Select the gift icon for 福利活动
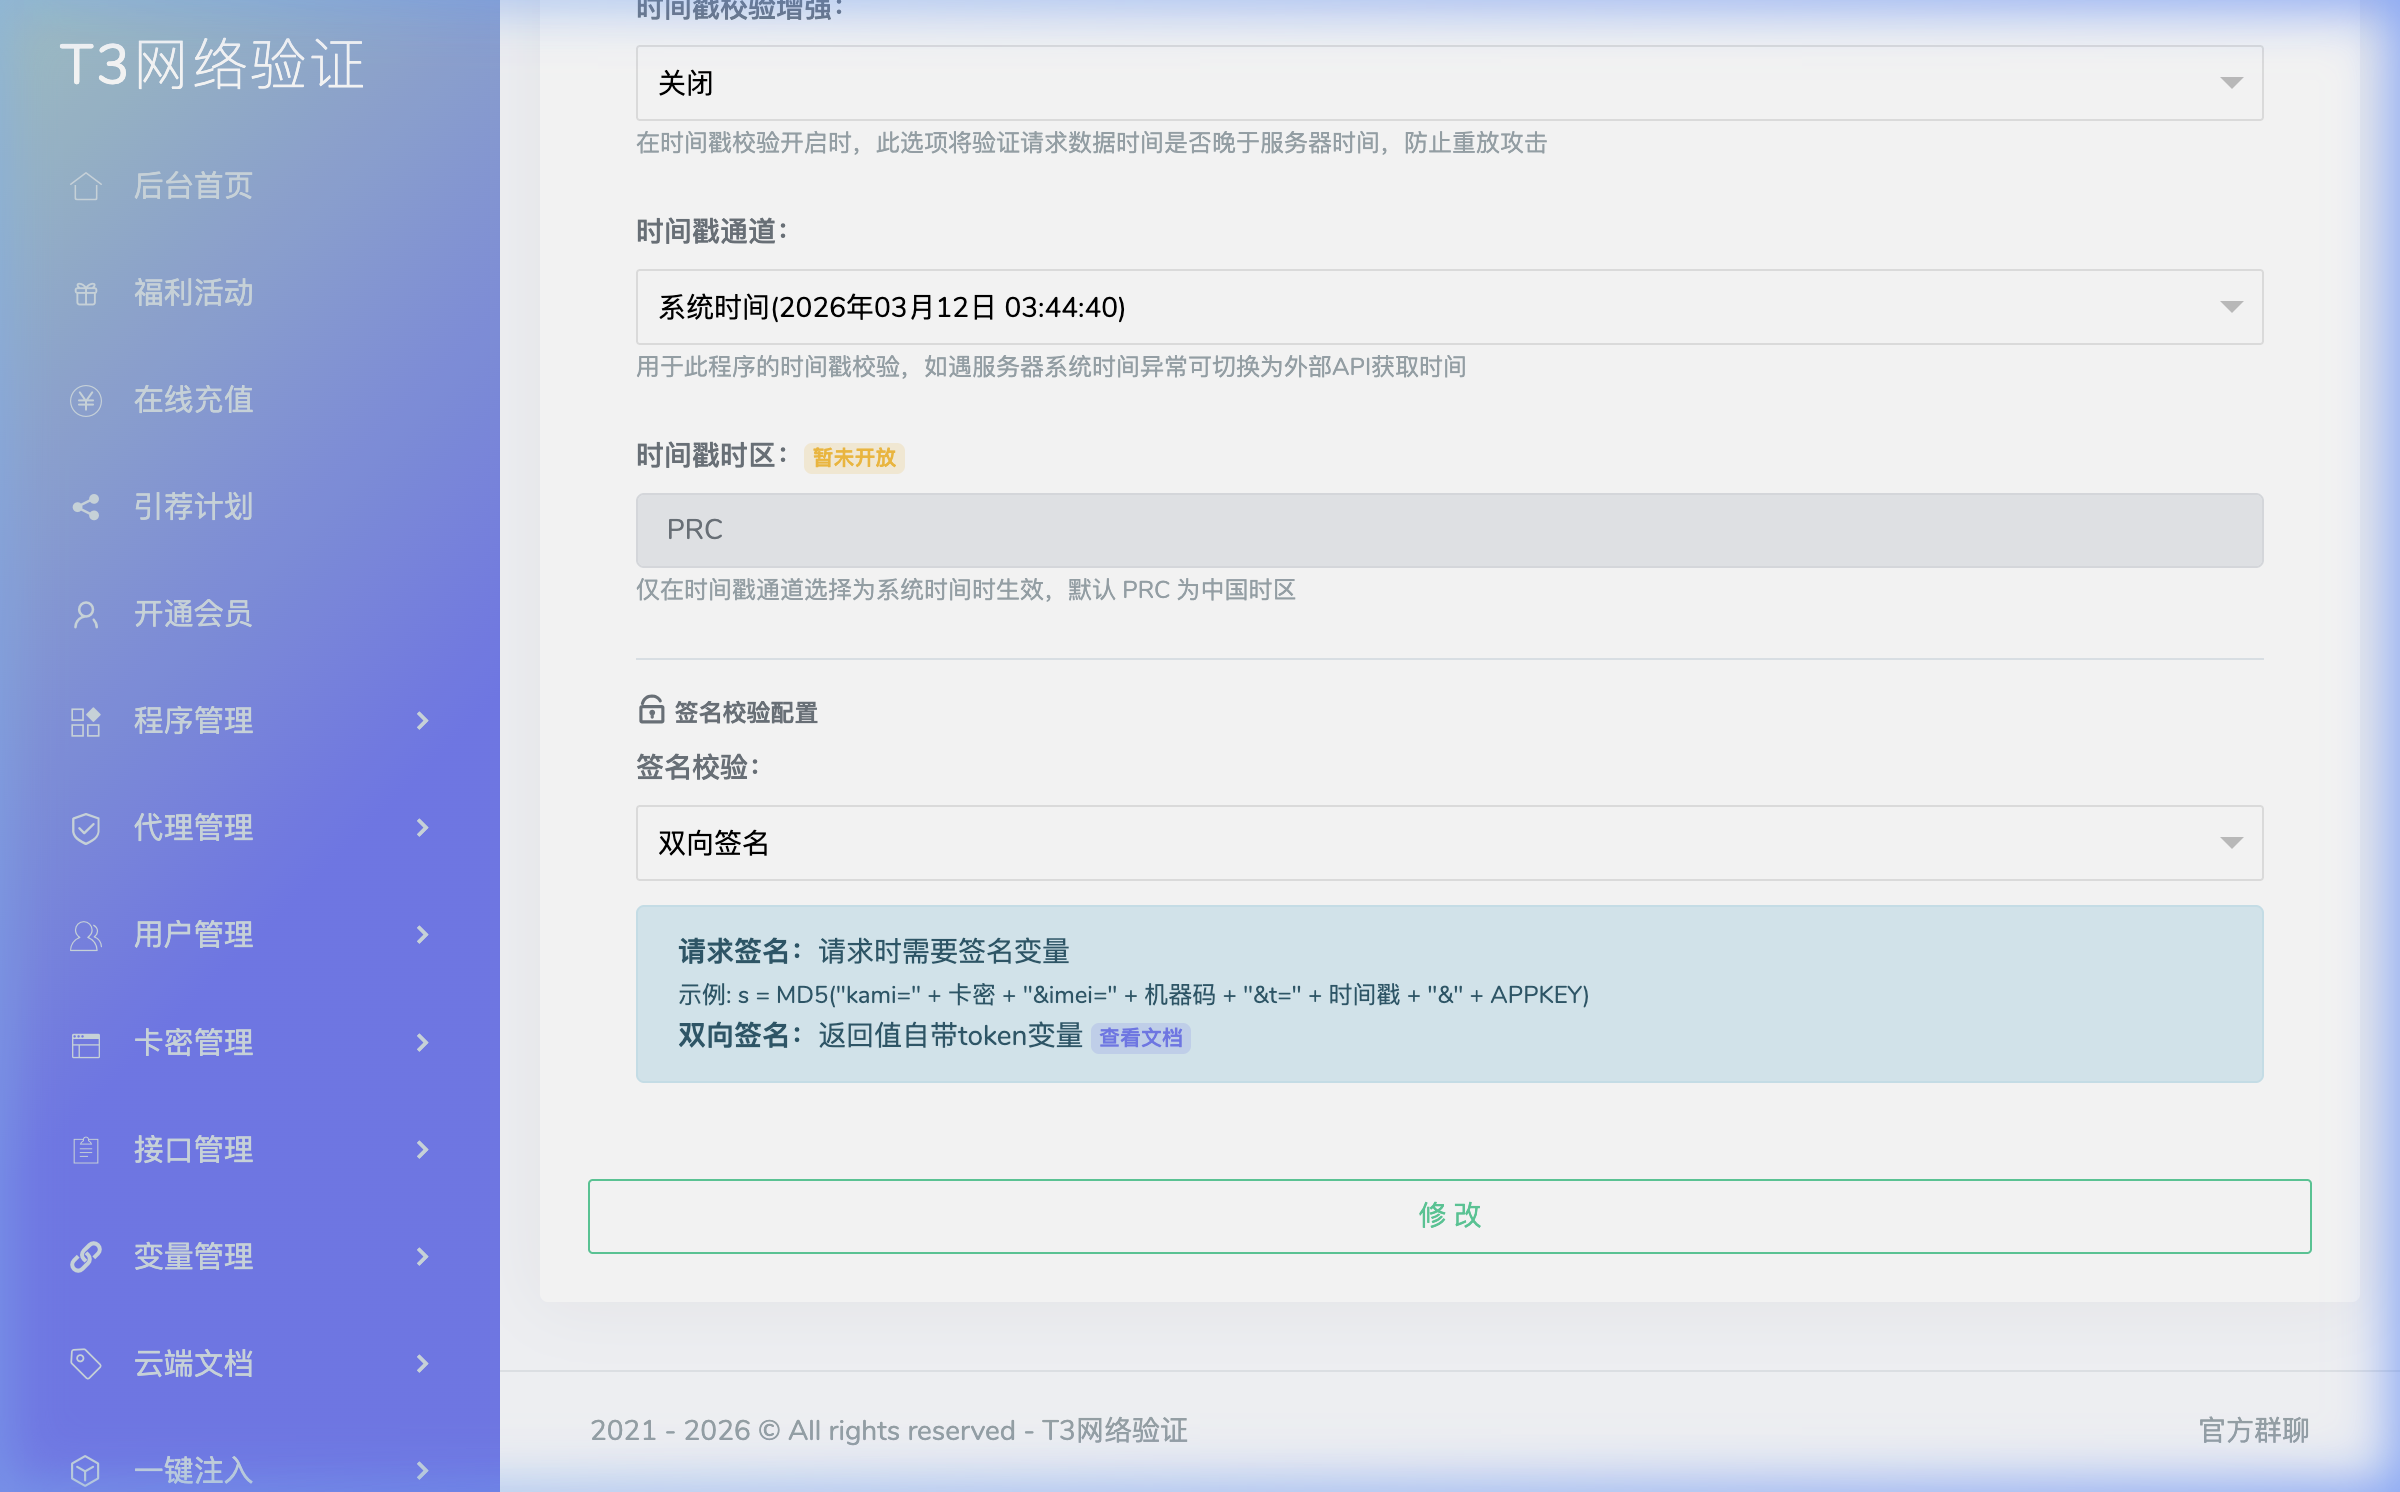Viewport: 2400px width, 1492px height. coord(85,293)
